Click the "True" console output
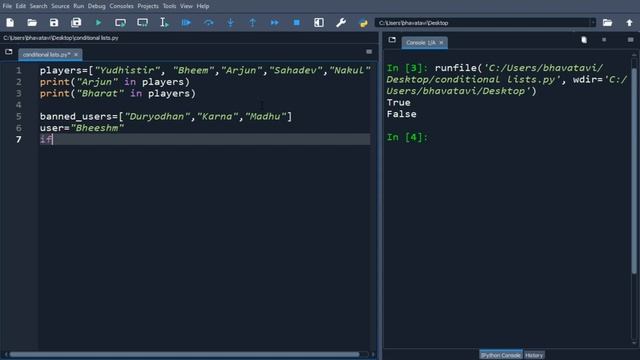Image resolution: width=640 pixels, height=360 pixels. [398, 102]
